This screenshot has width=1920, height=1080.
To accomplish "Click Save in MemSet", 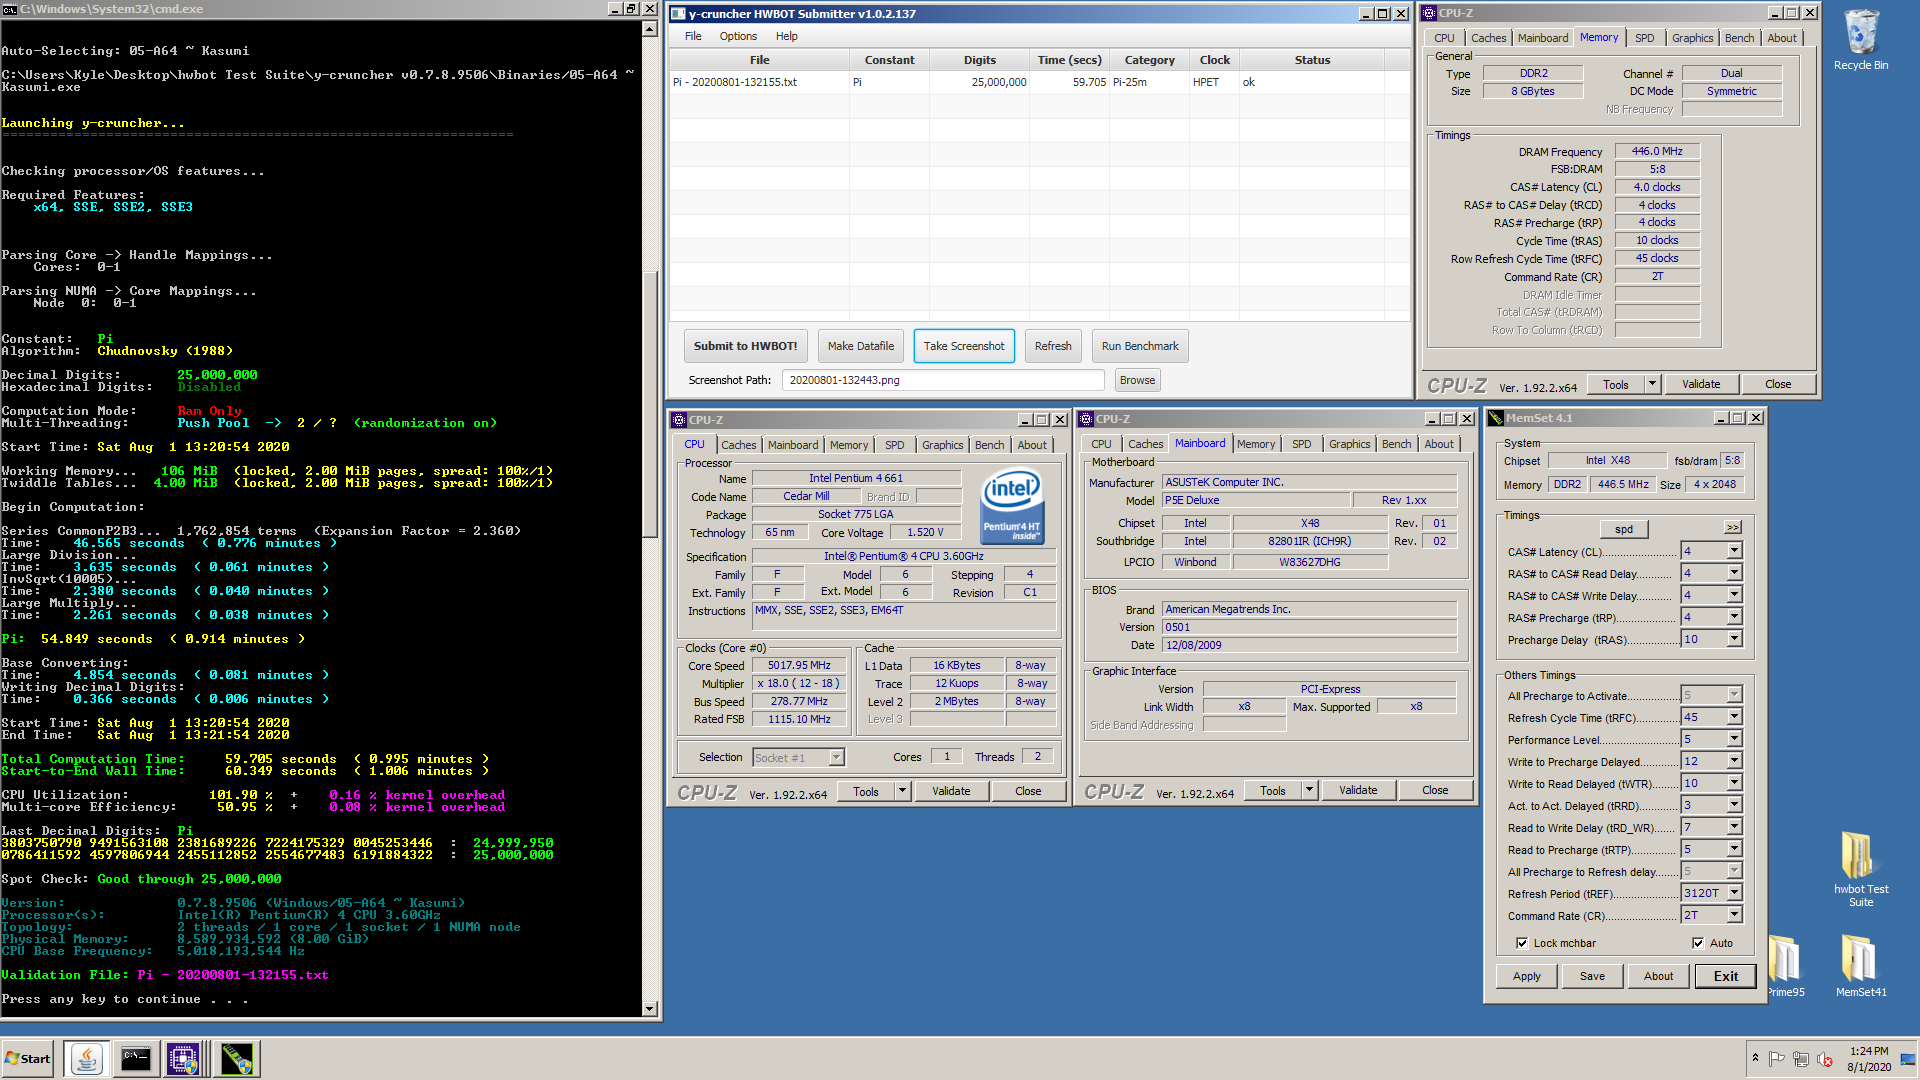I will tap(1593, 976).
